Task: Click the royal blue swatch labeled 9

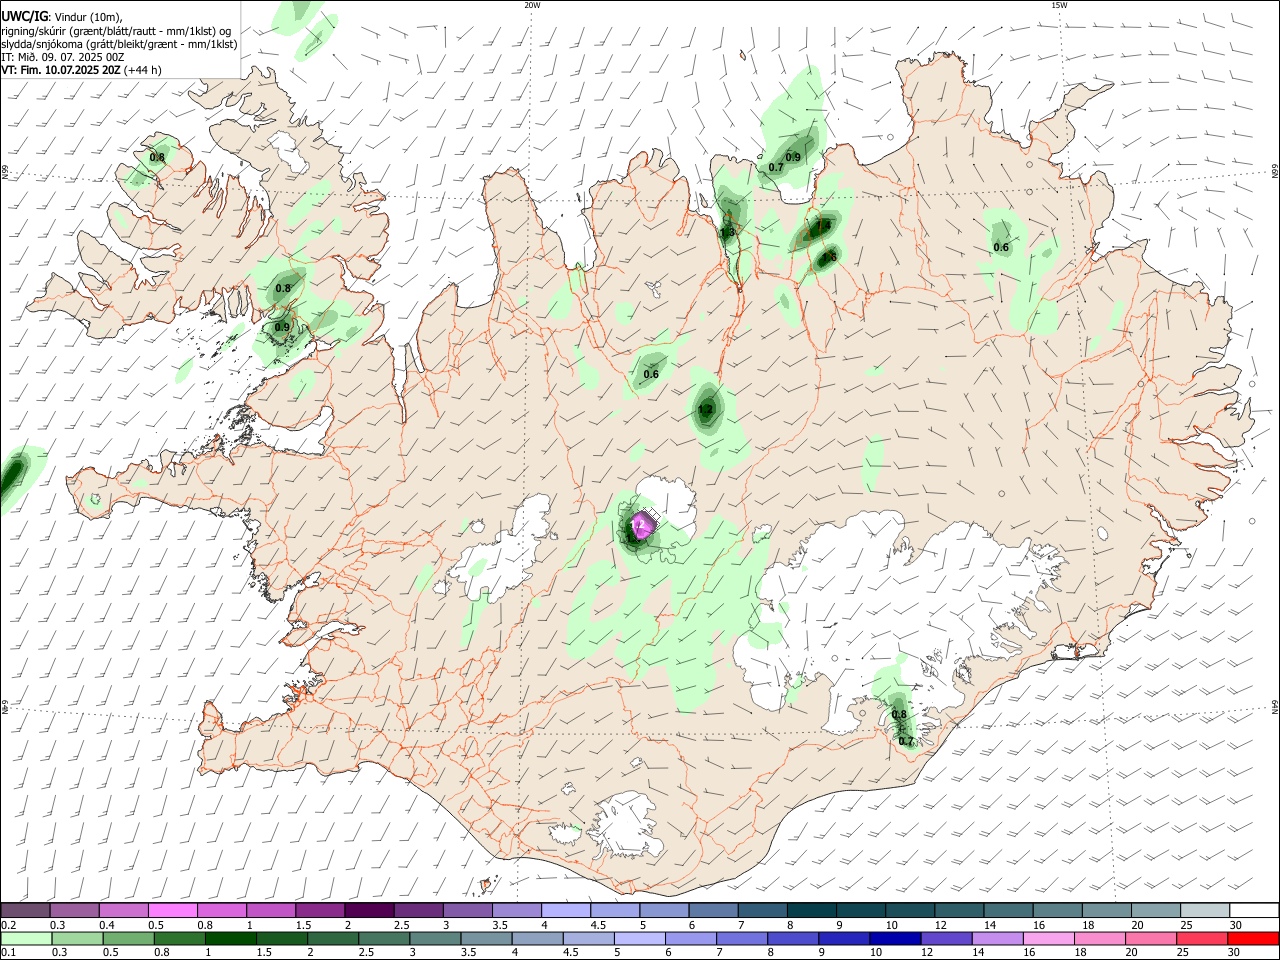Action: (842, 938)
